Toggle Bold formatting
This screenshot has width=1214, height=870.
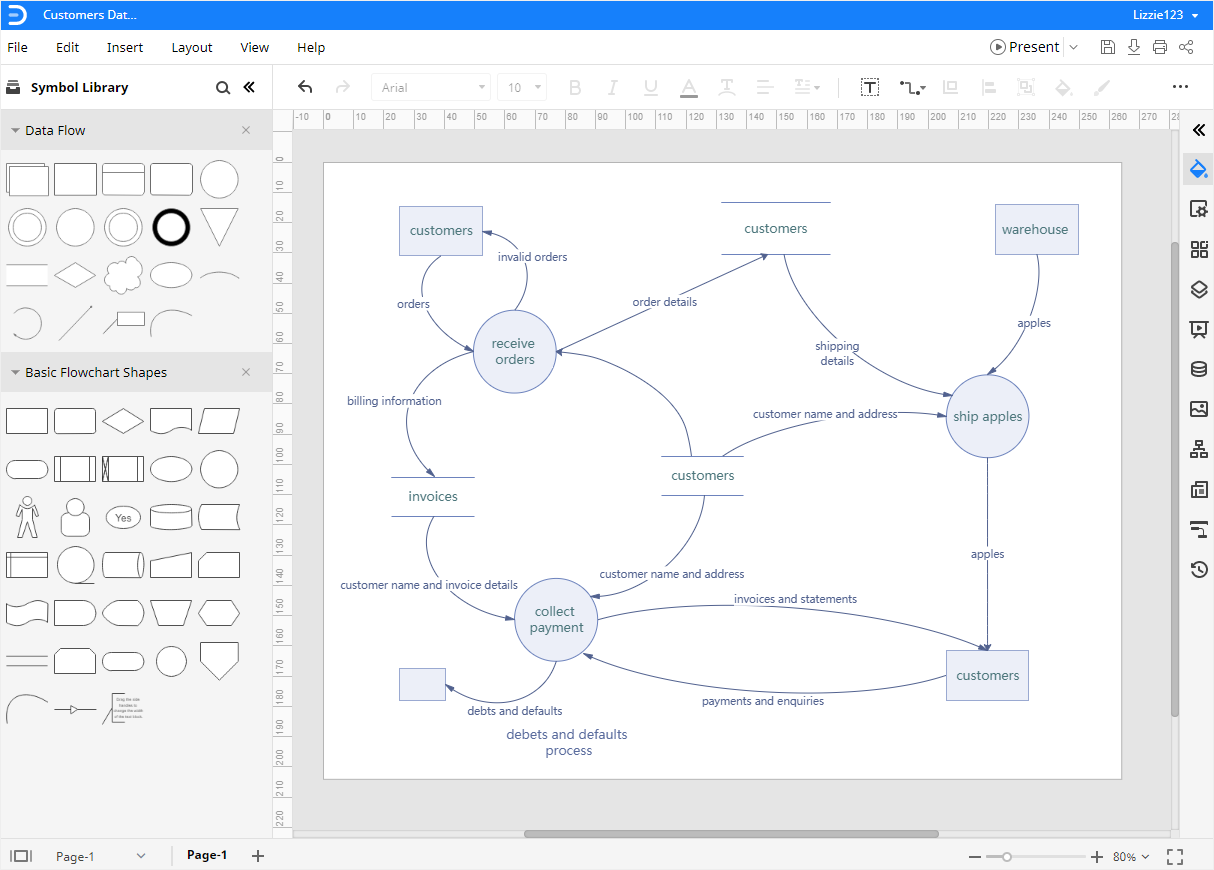click(575, 87)
